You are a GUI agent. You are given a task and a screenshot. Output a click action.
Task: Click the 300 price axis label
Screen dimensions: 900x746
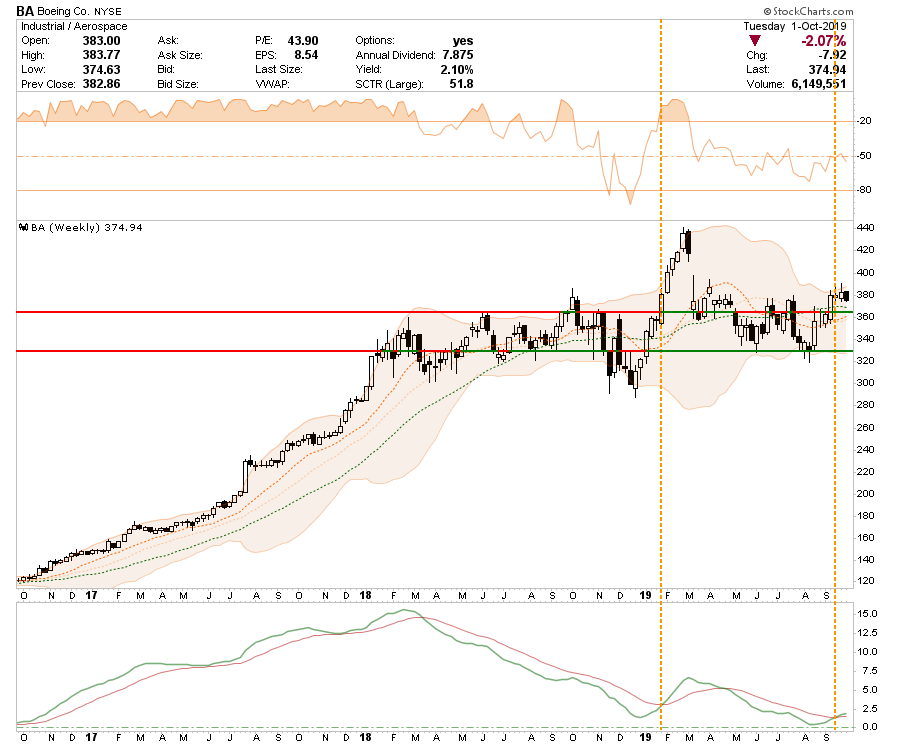tap(866, 383)
